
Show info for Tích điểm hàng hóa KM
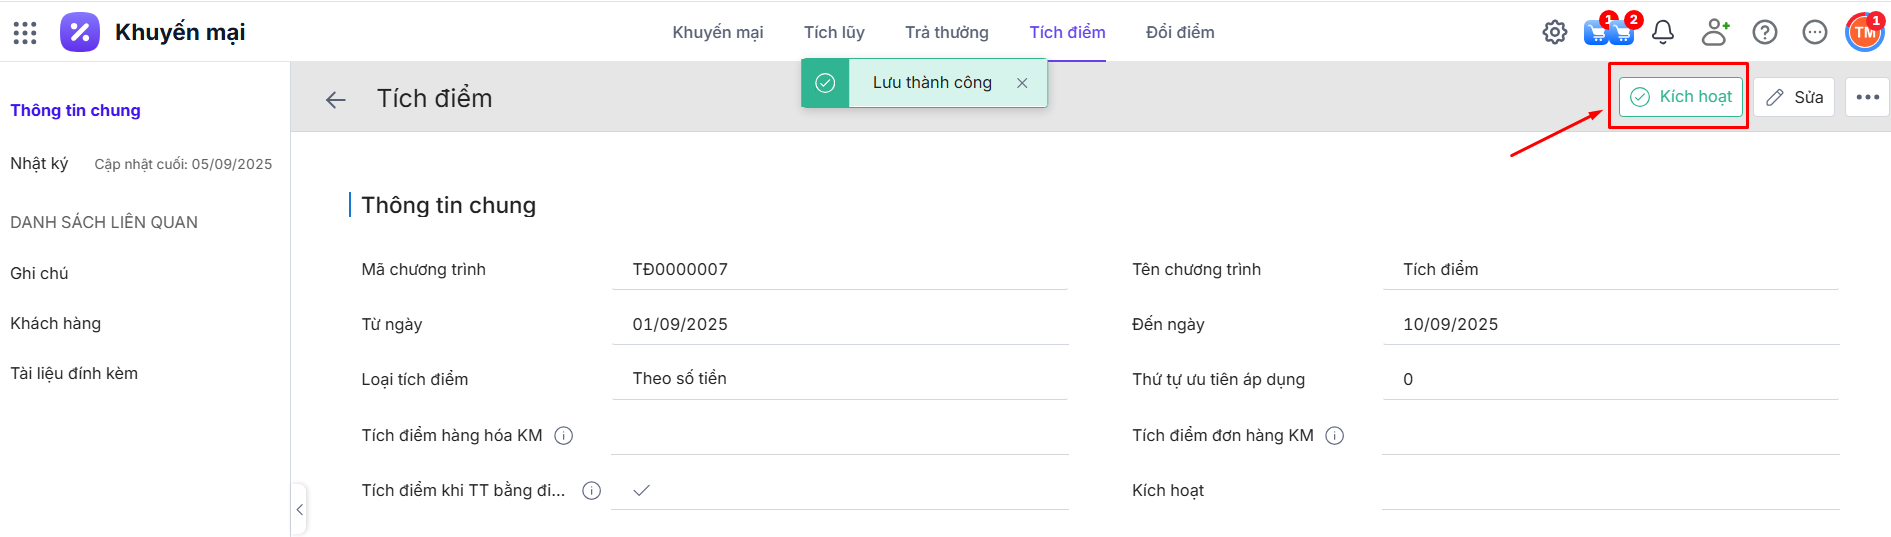click(x=564, y=435)
